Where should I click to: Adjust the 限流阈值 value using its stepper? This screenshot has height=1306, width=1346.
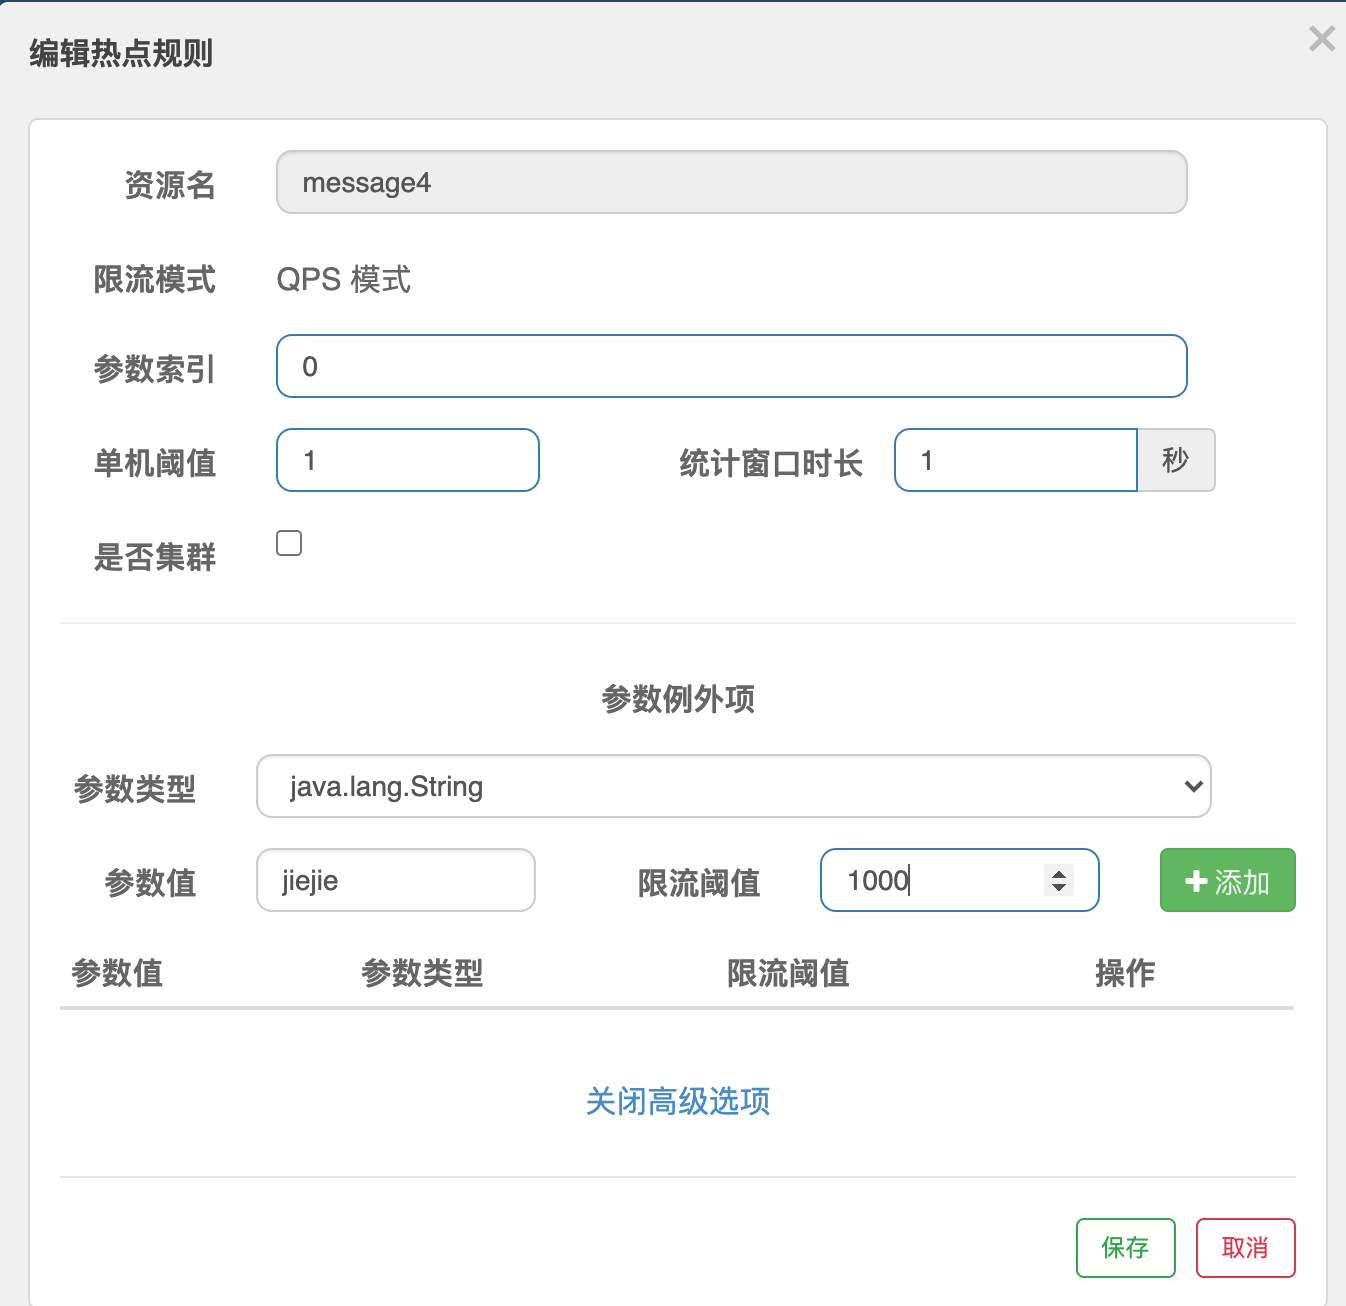coord(1058,880)
